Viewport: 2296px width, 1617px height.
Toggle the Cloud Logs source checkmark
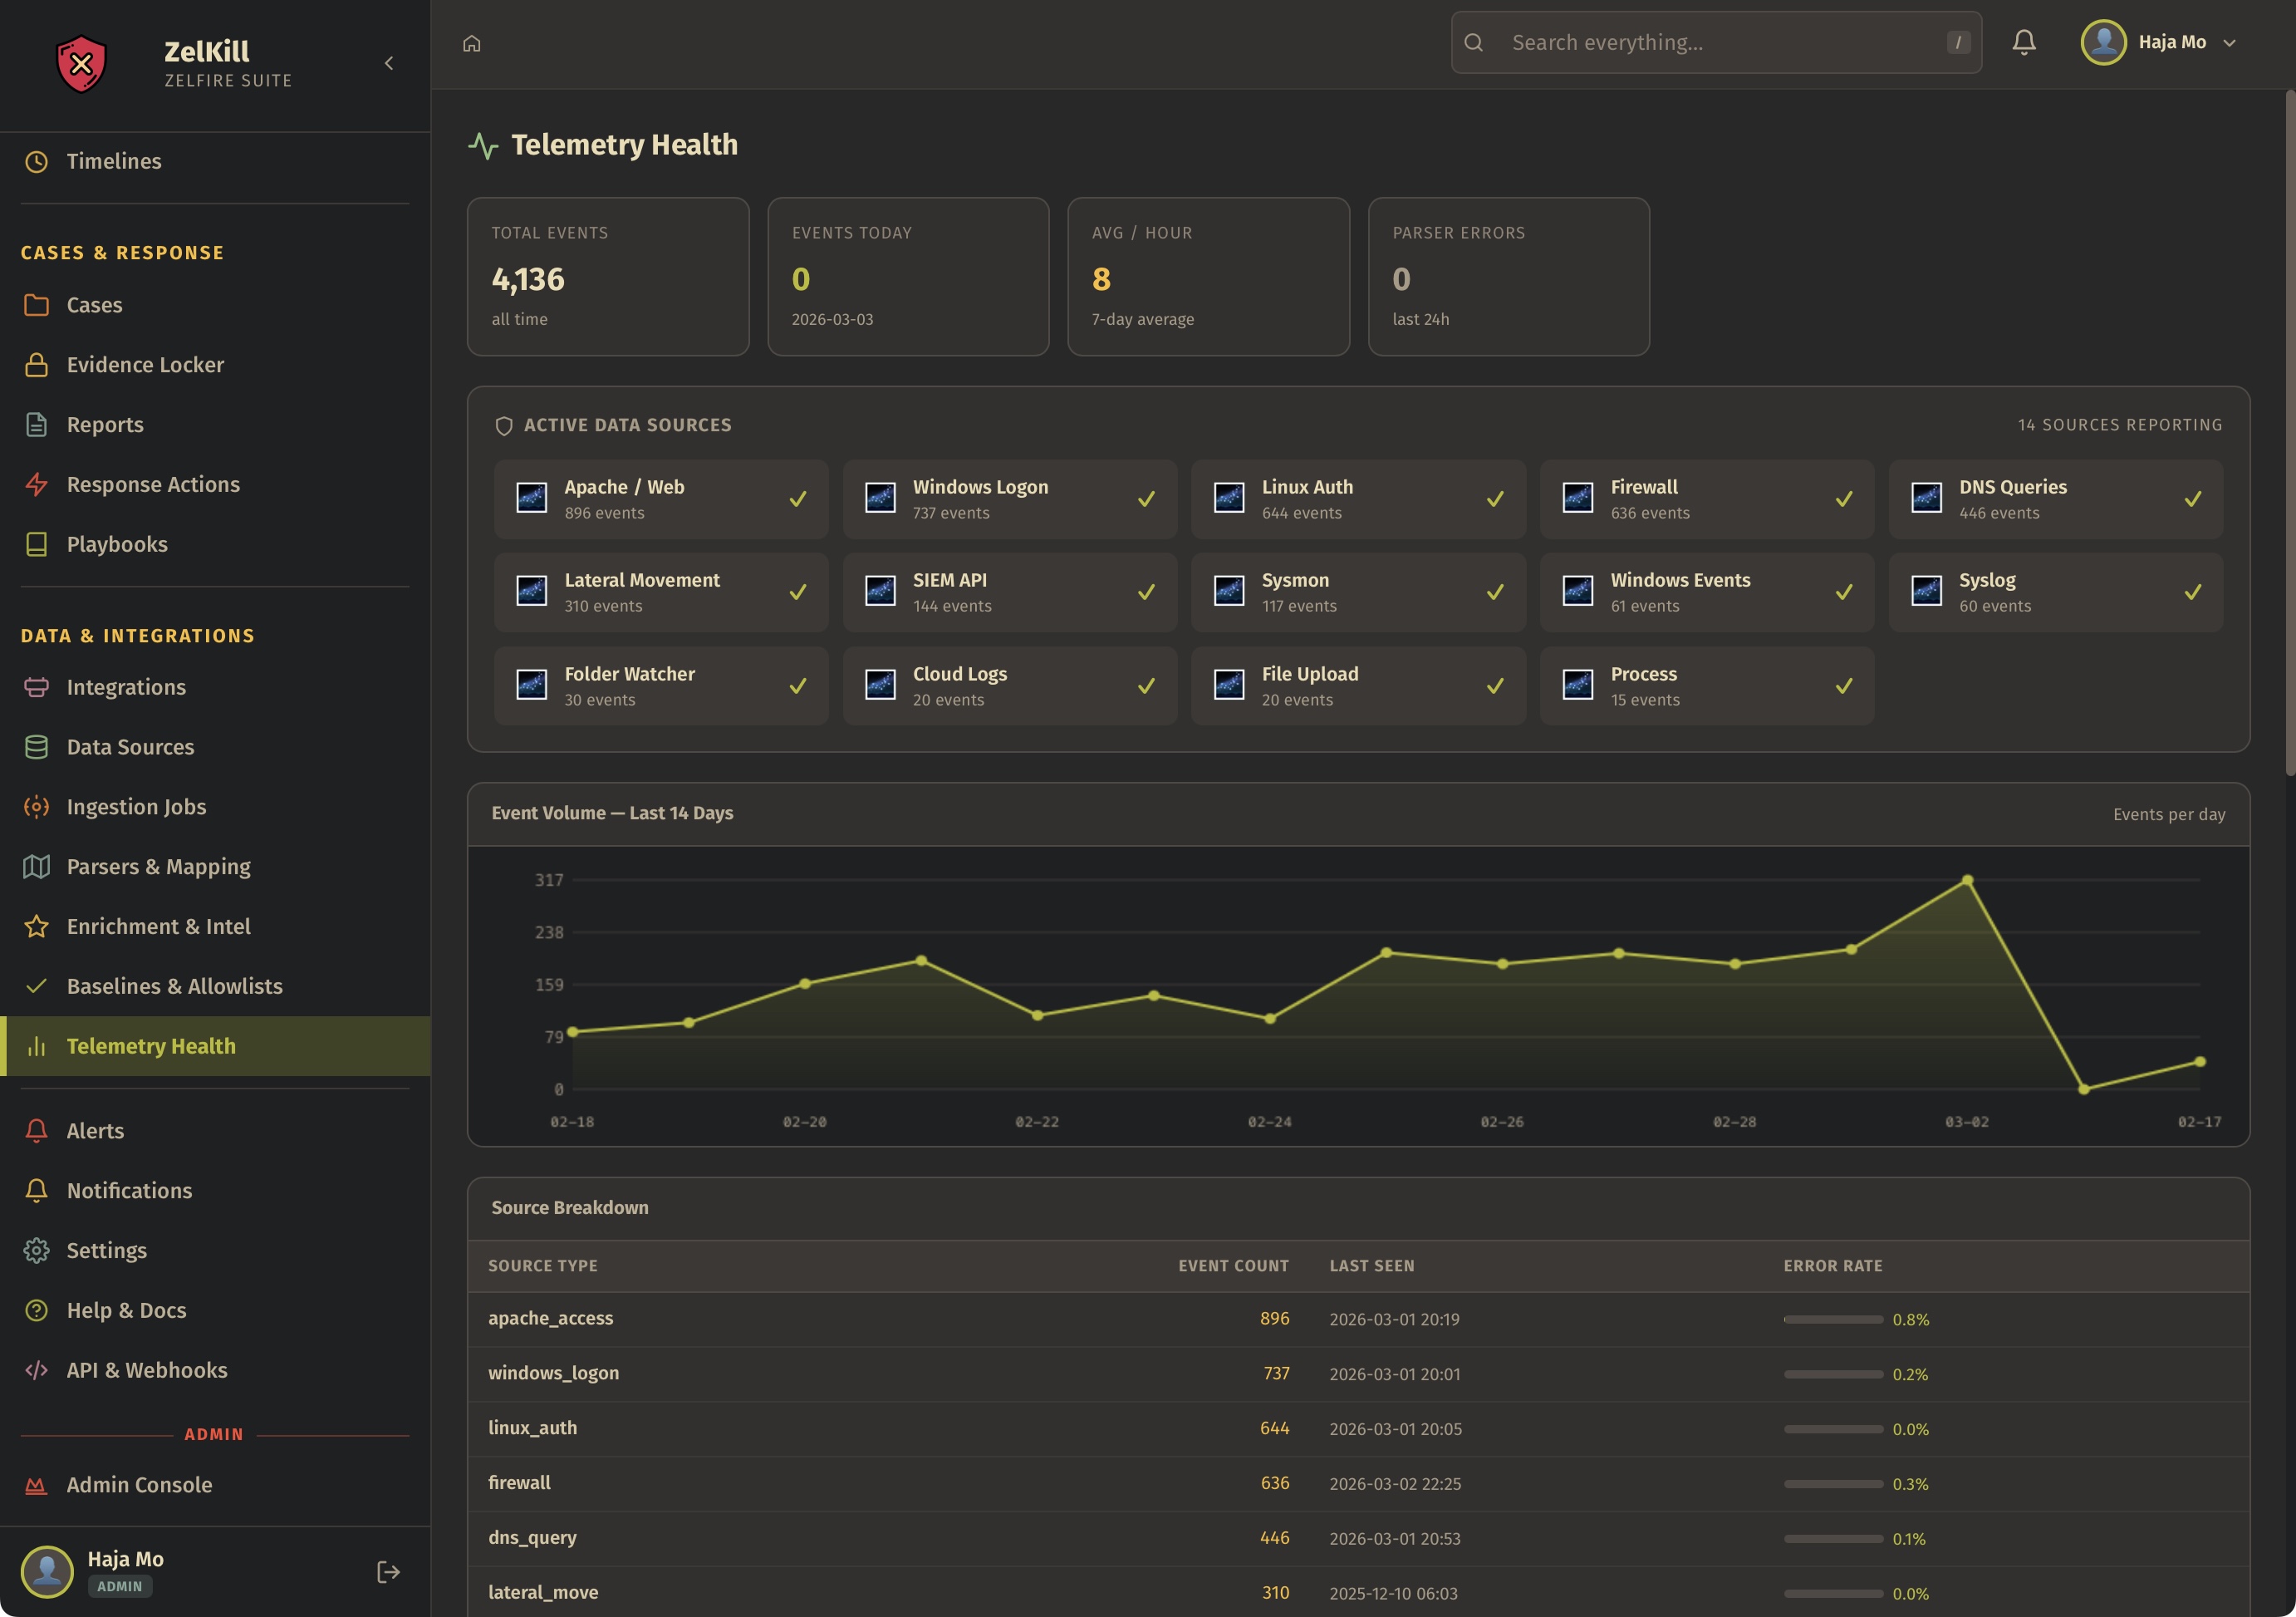click(1146, 686)
